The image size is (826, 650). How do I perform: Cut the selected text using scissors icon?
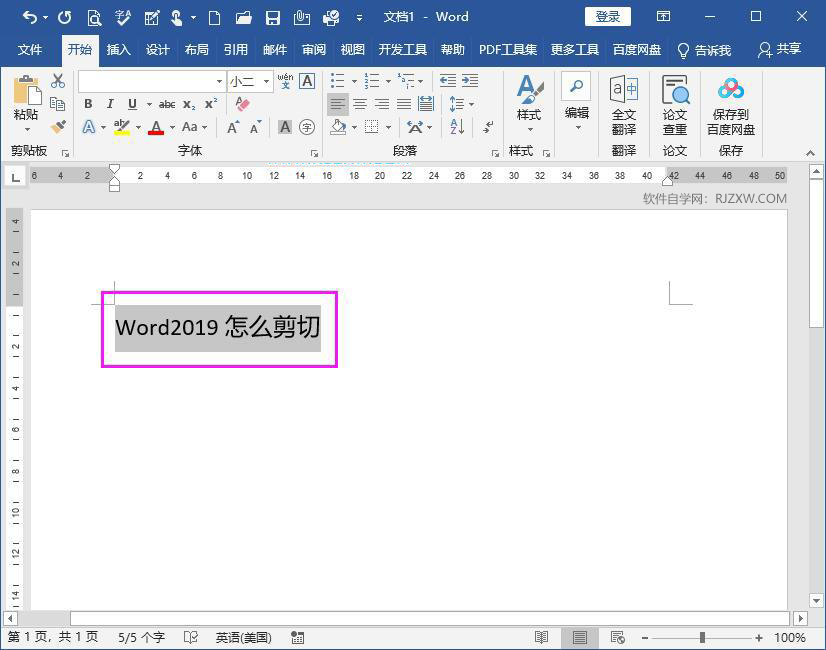(58, 80)
